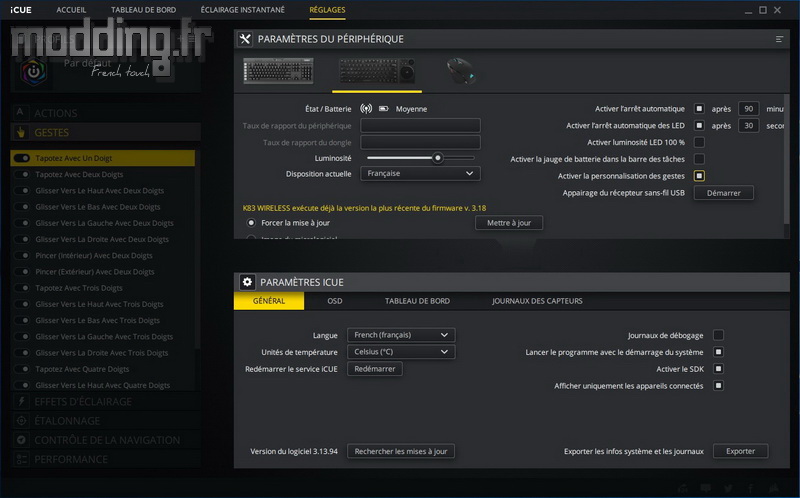Toggle Afficher uniquement les appareils connectés checkbox
The width and height of the screenshot is (800, 498).
click(x=718, y=386)
